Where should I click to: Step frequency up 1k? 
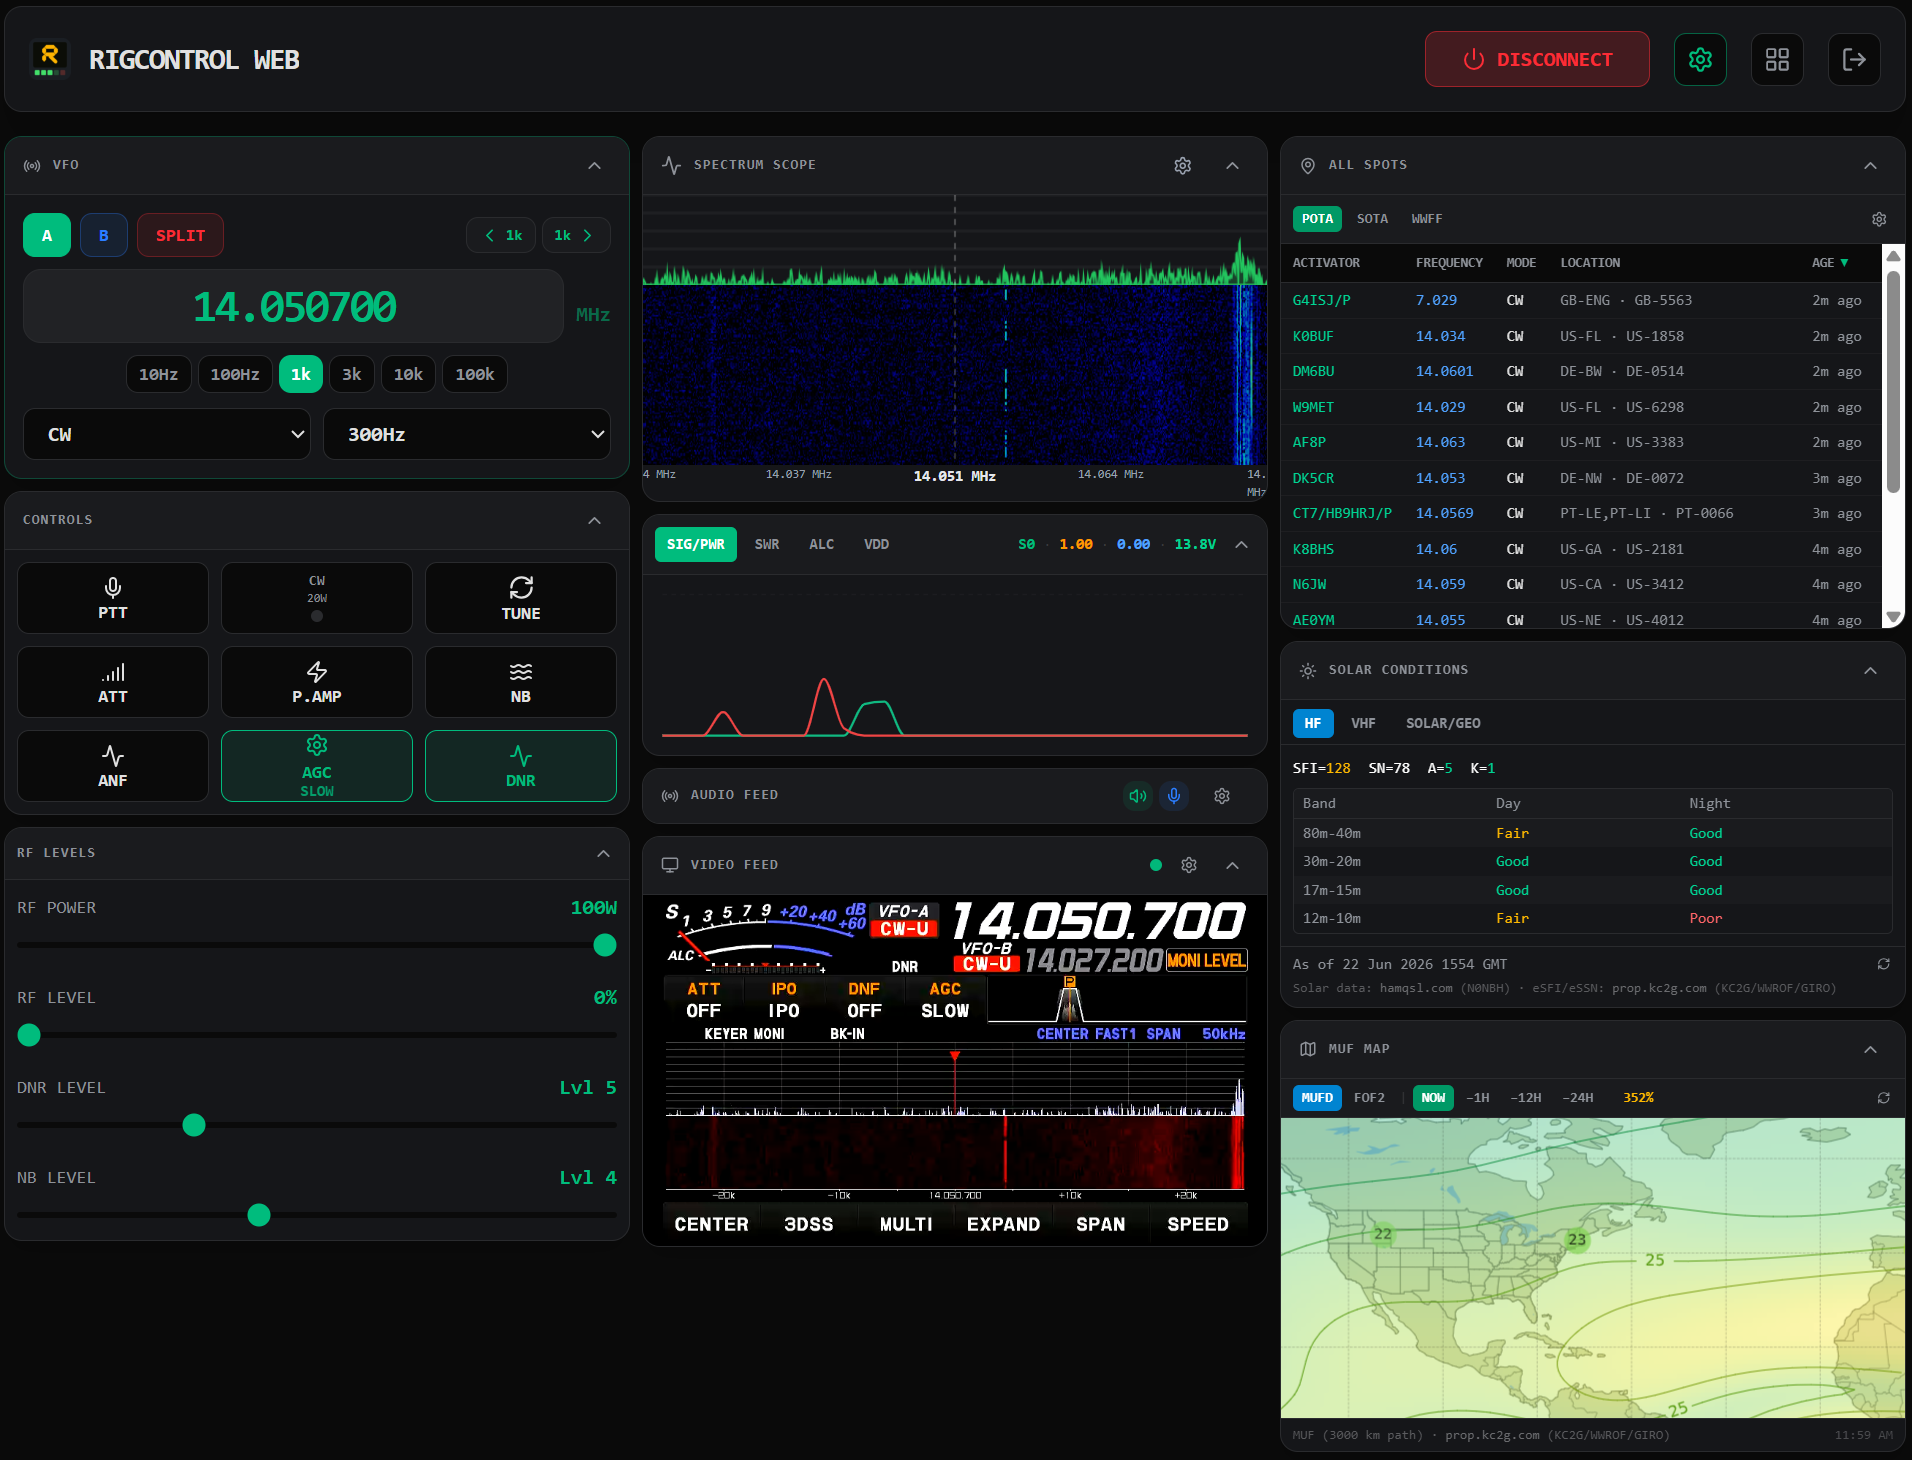point(576,236)
